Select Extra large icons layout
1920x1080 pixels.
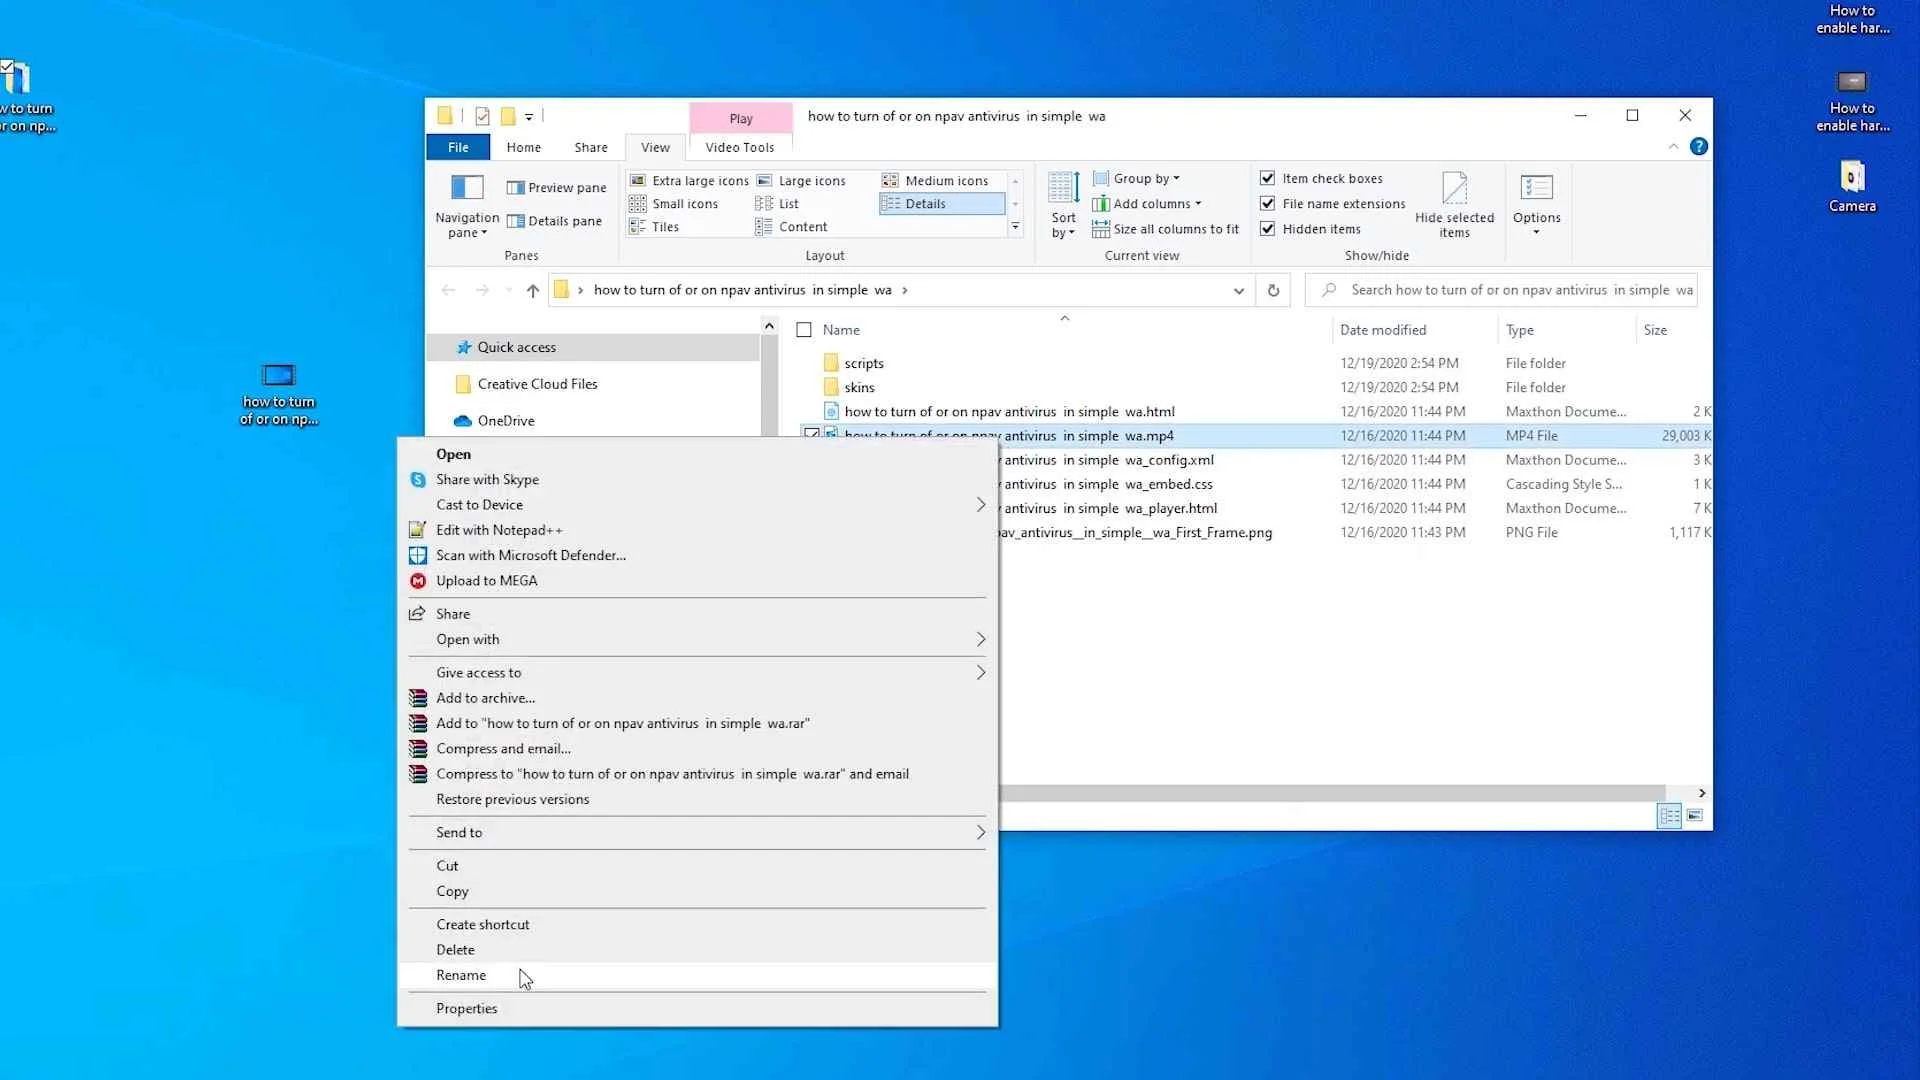click(689, 181)
